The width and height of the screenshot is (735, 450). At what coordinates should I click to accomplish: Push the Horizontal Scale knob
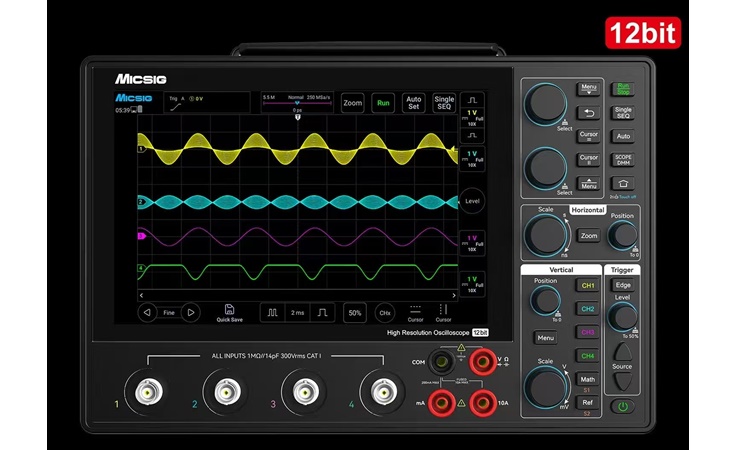coord(545,235)
